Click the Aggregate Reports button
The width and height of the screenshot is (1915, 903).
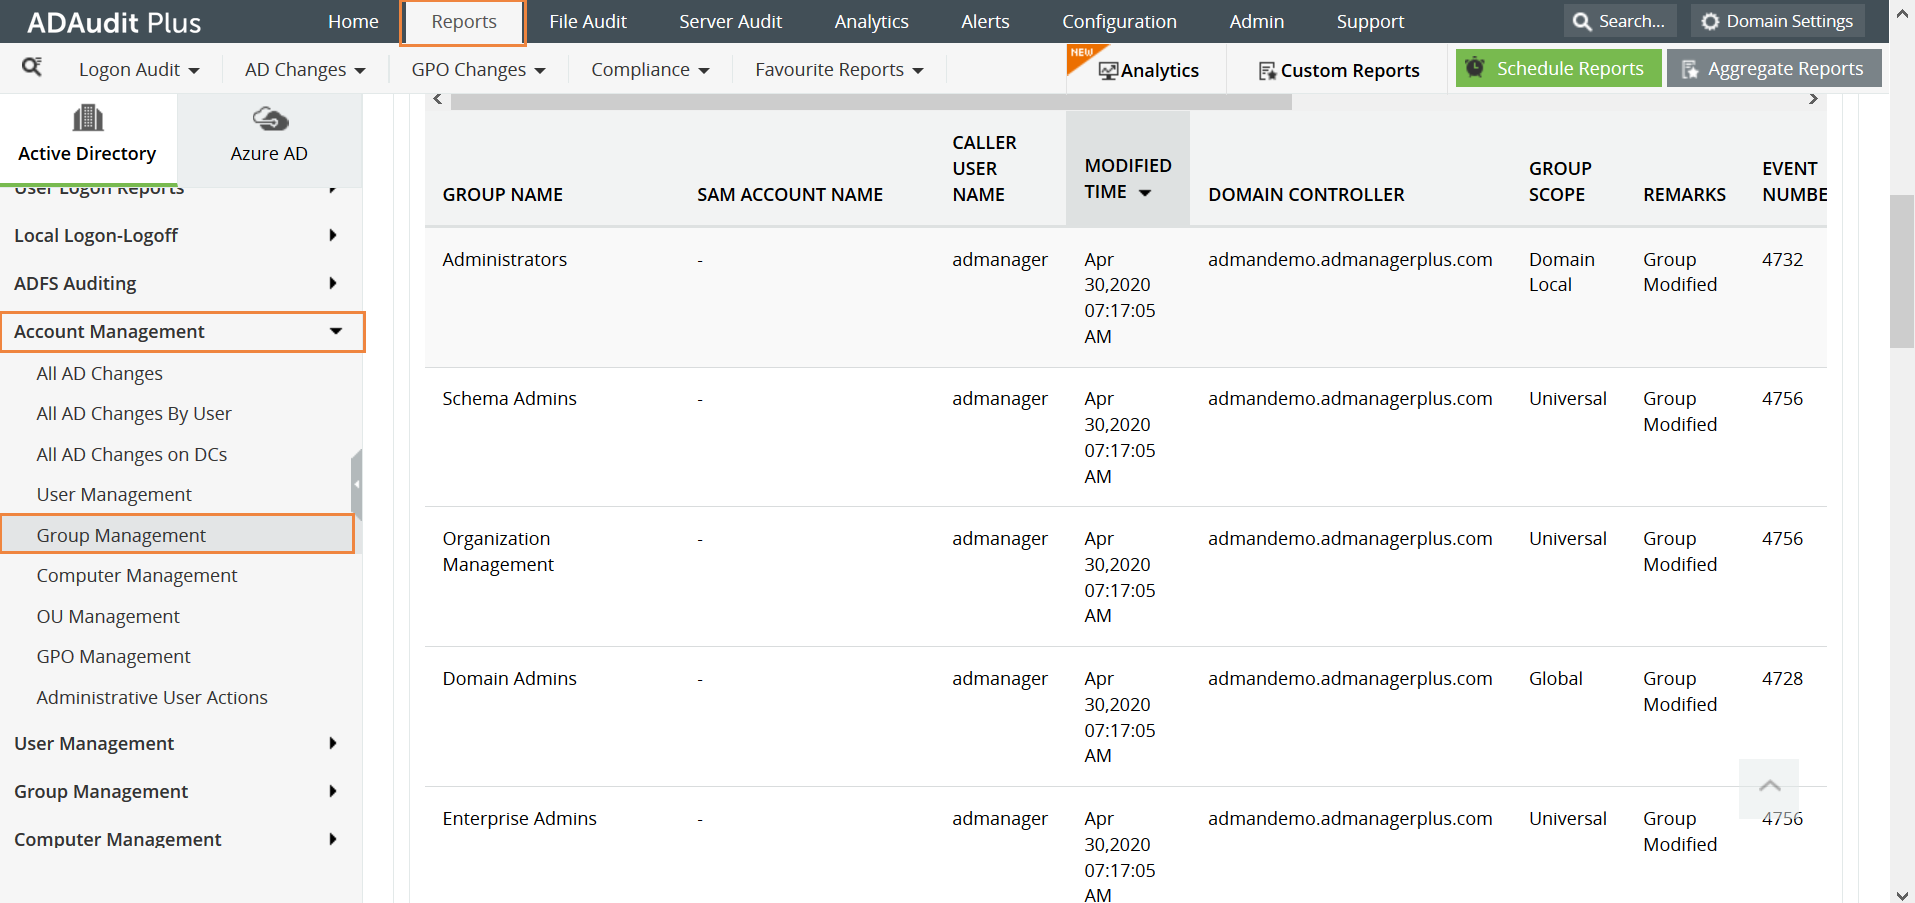(1774, 68)
